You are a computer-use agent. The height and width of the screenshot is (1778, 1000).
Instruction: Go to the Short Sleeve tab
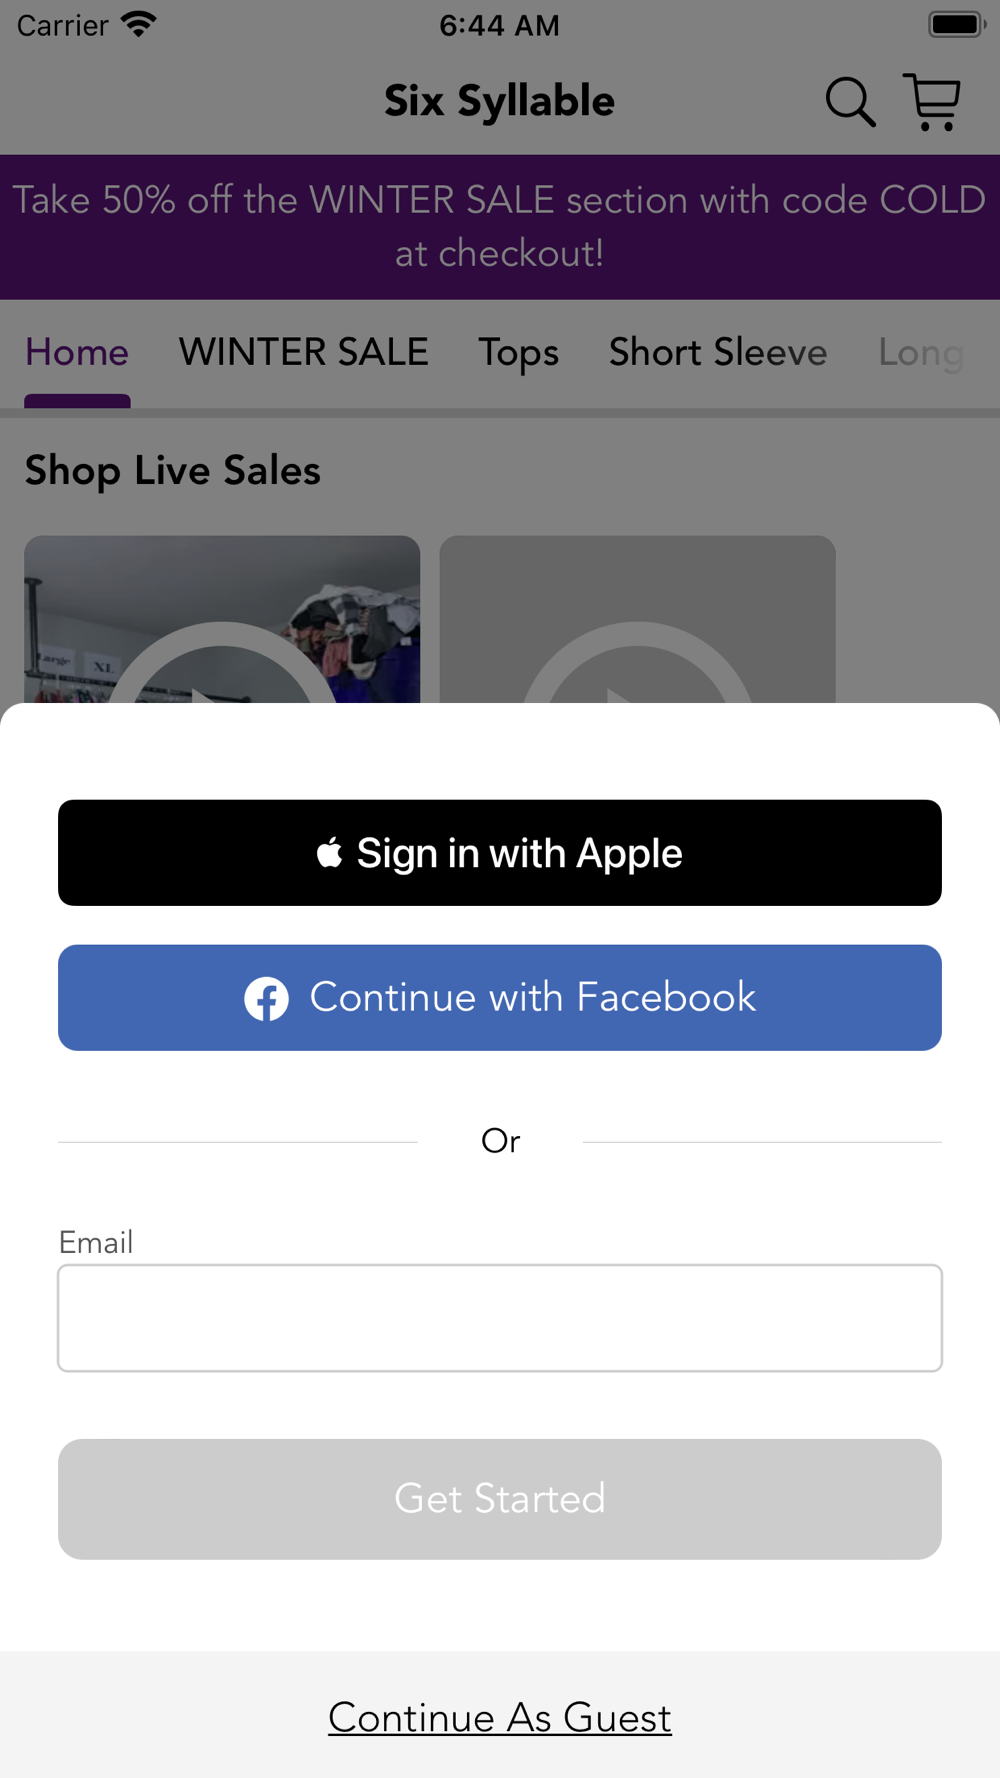[x=718, y=352]
